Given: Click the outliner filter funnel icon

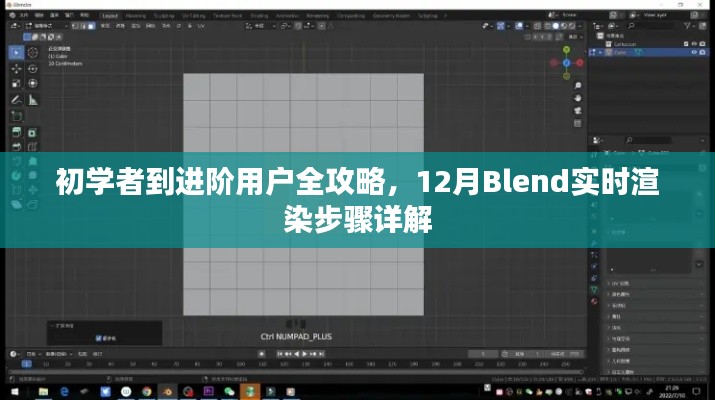Looking at the screenshot, I should click(x=687, y=26).
